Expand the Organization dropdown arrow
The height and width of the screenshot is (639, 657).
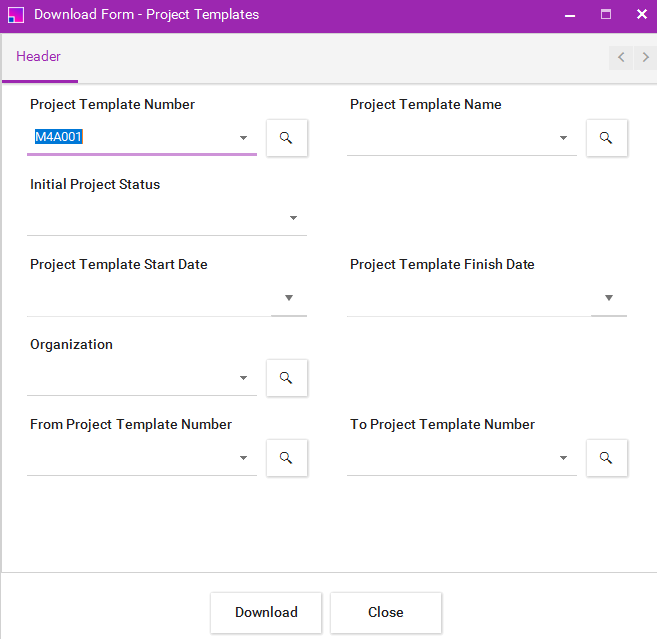coord(244,378)
